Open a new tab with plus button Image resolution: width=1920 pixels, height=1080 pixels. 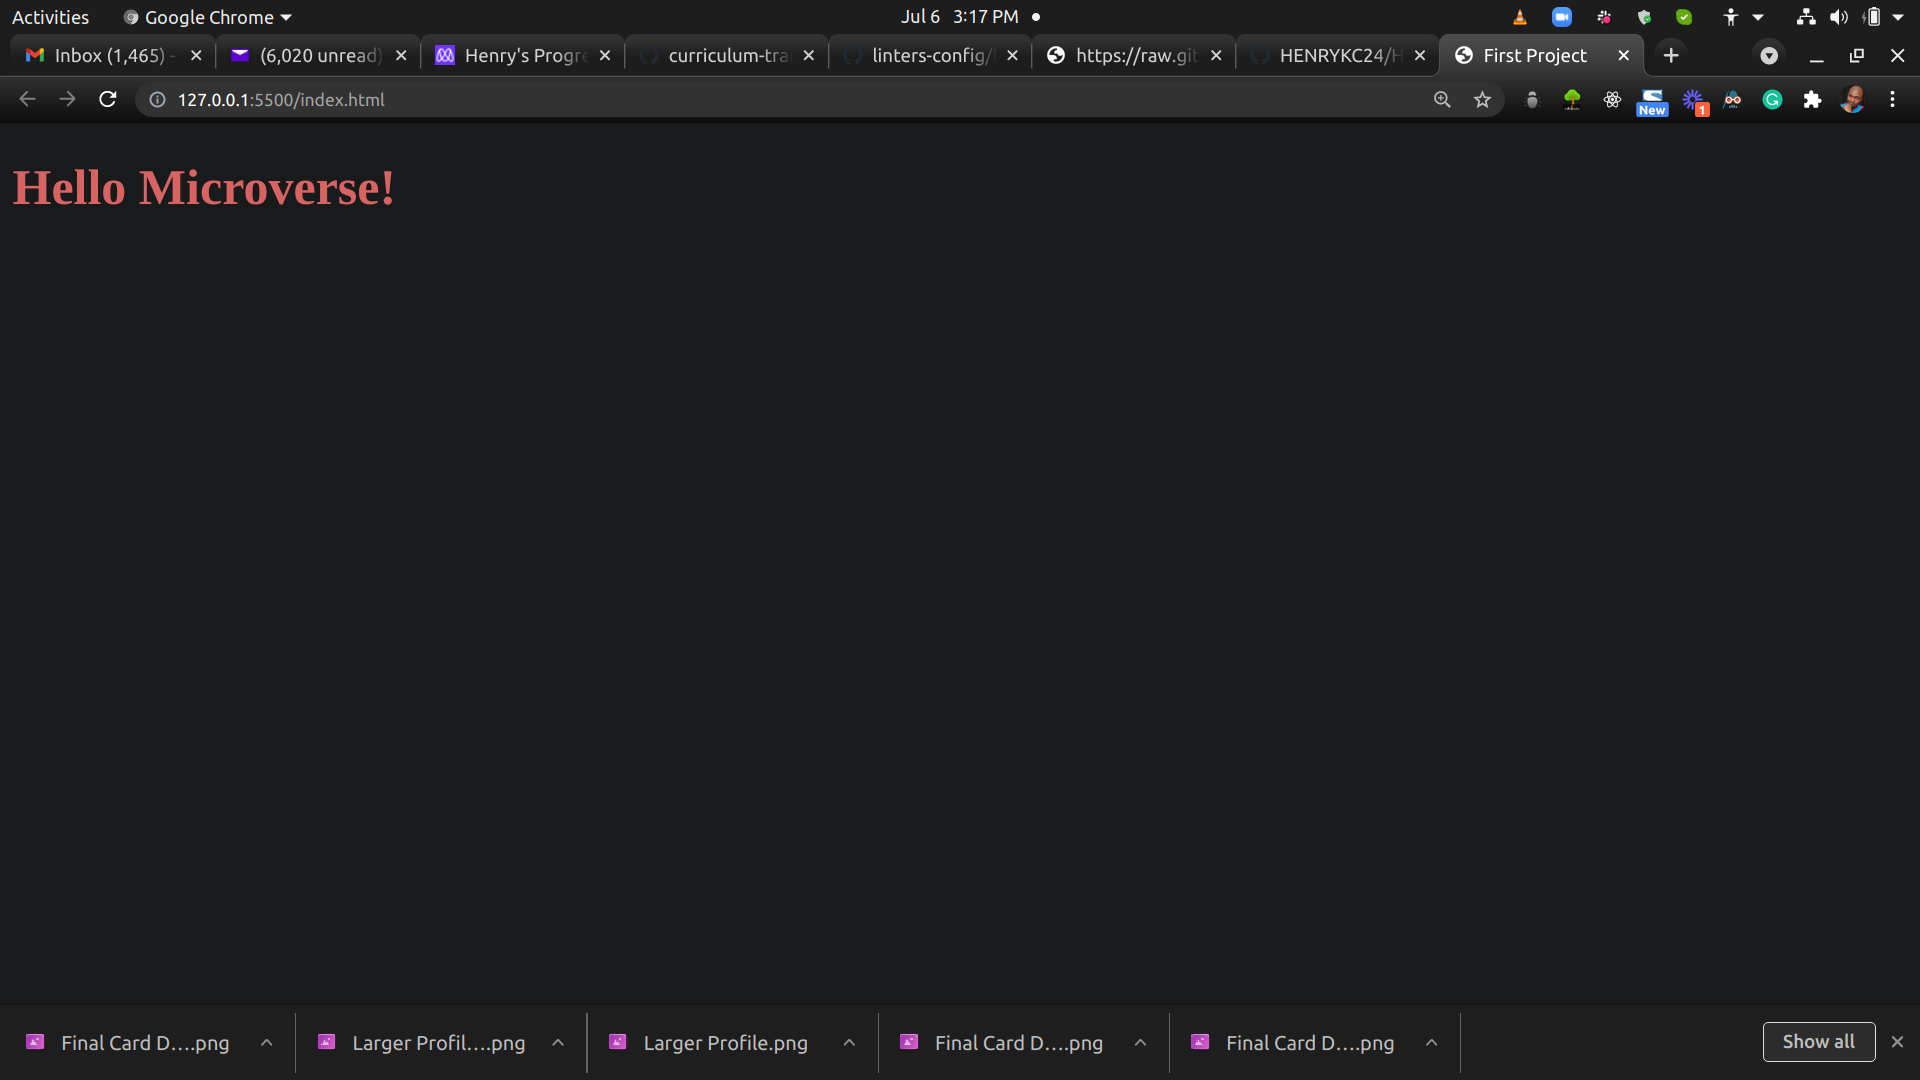point(1671,55)
